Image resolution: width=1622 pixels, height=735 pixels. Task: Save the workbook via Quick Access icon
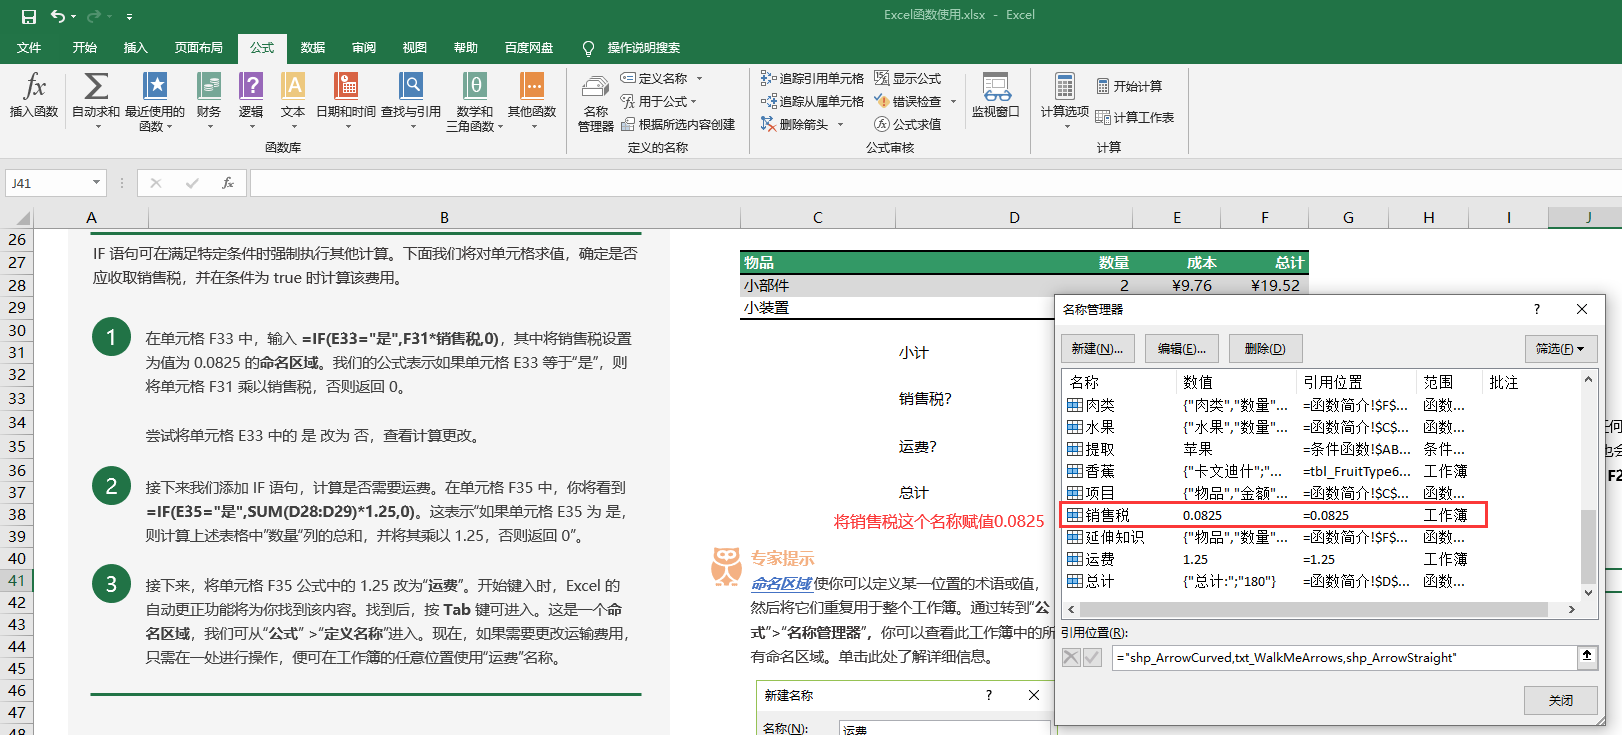tap(29, 16)
